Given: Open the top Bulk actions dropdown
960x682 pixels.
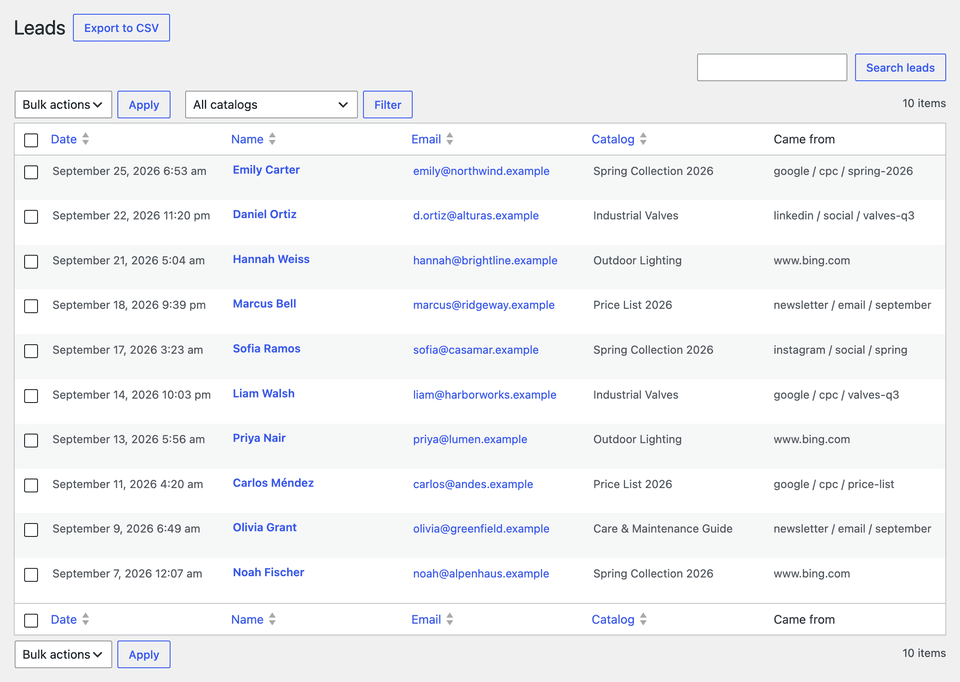Looking at the screenshot, I should coord(63,105).
